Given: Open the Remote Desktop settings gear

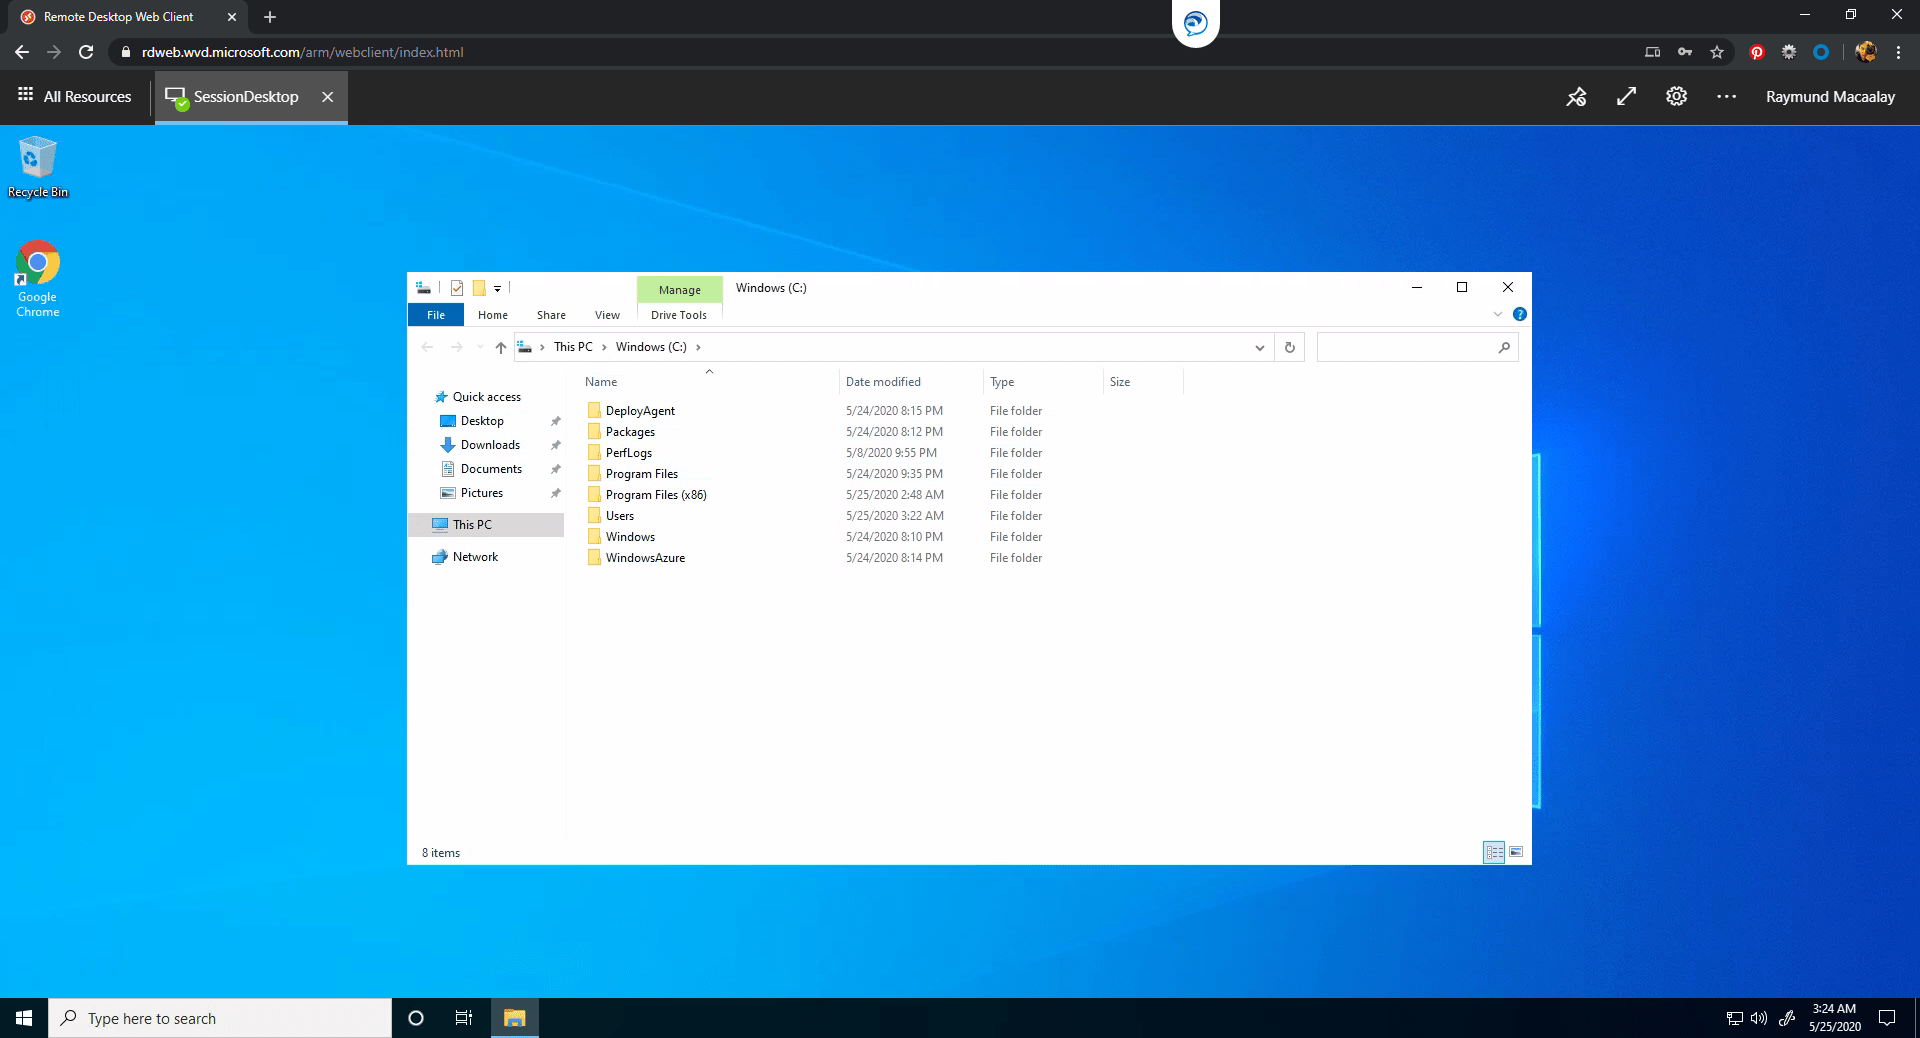Looking at the screenshot, I should pos(1676,97).
